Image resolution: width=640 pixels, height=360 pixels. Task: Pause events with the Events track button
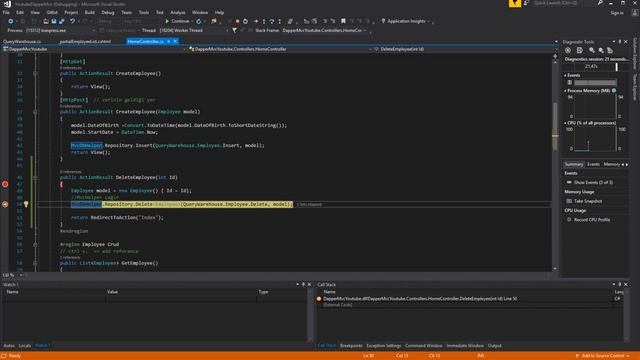[570, 82]
